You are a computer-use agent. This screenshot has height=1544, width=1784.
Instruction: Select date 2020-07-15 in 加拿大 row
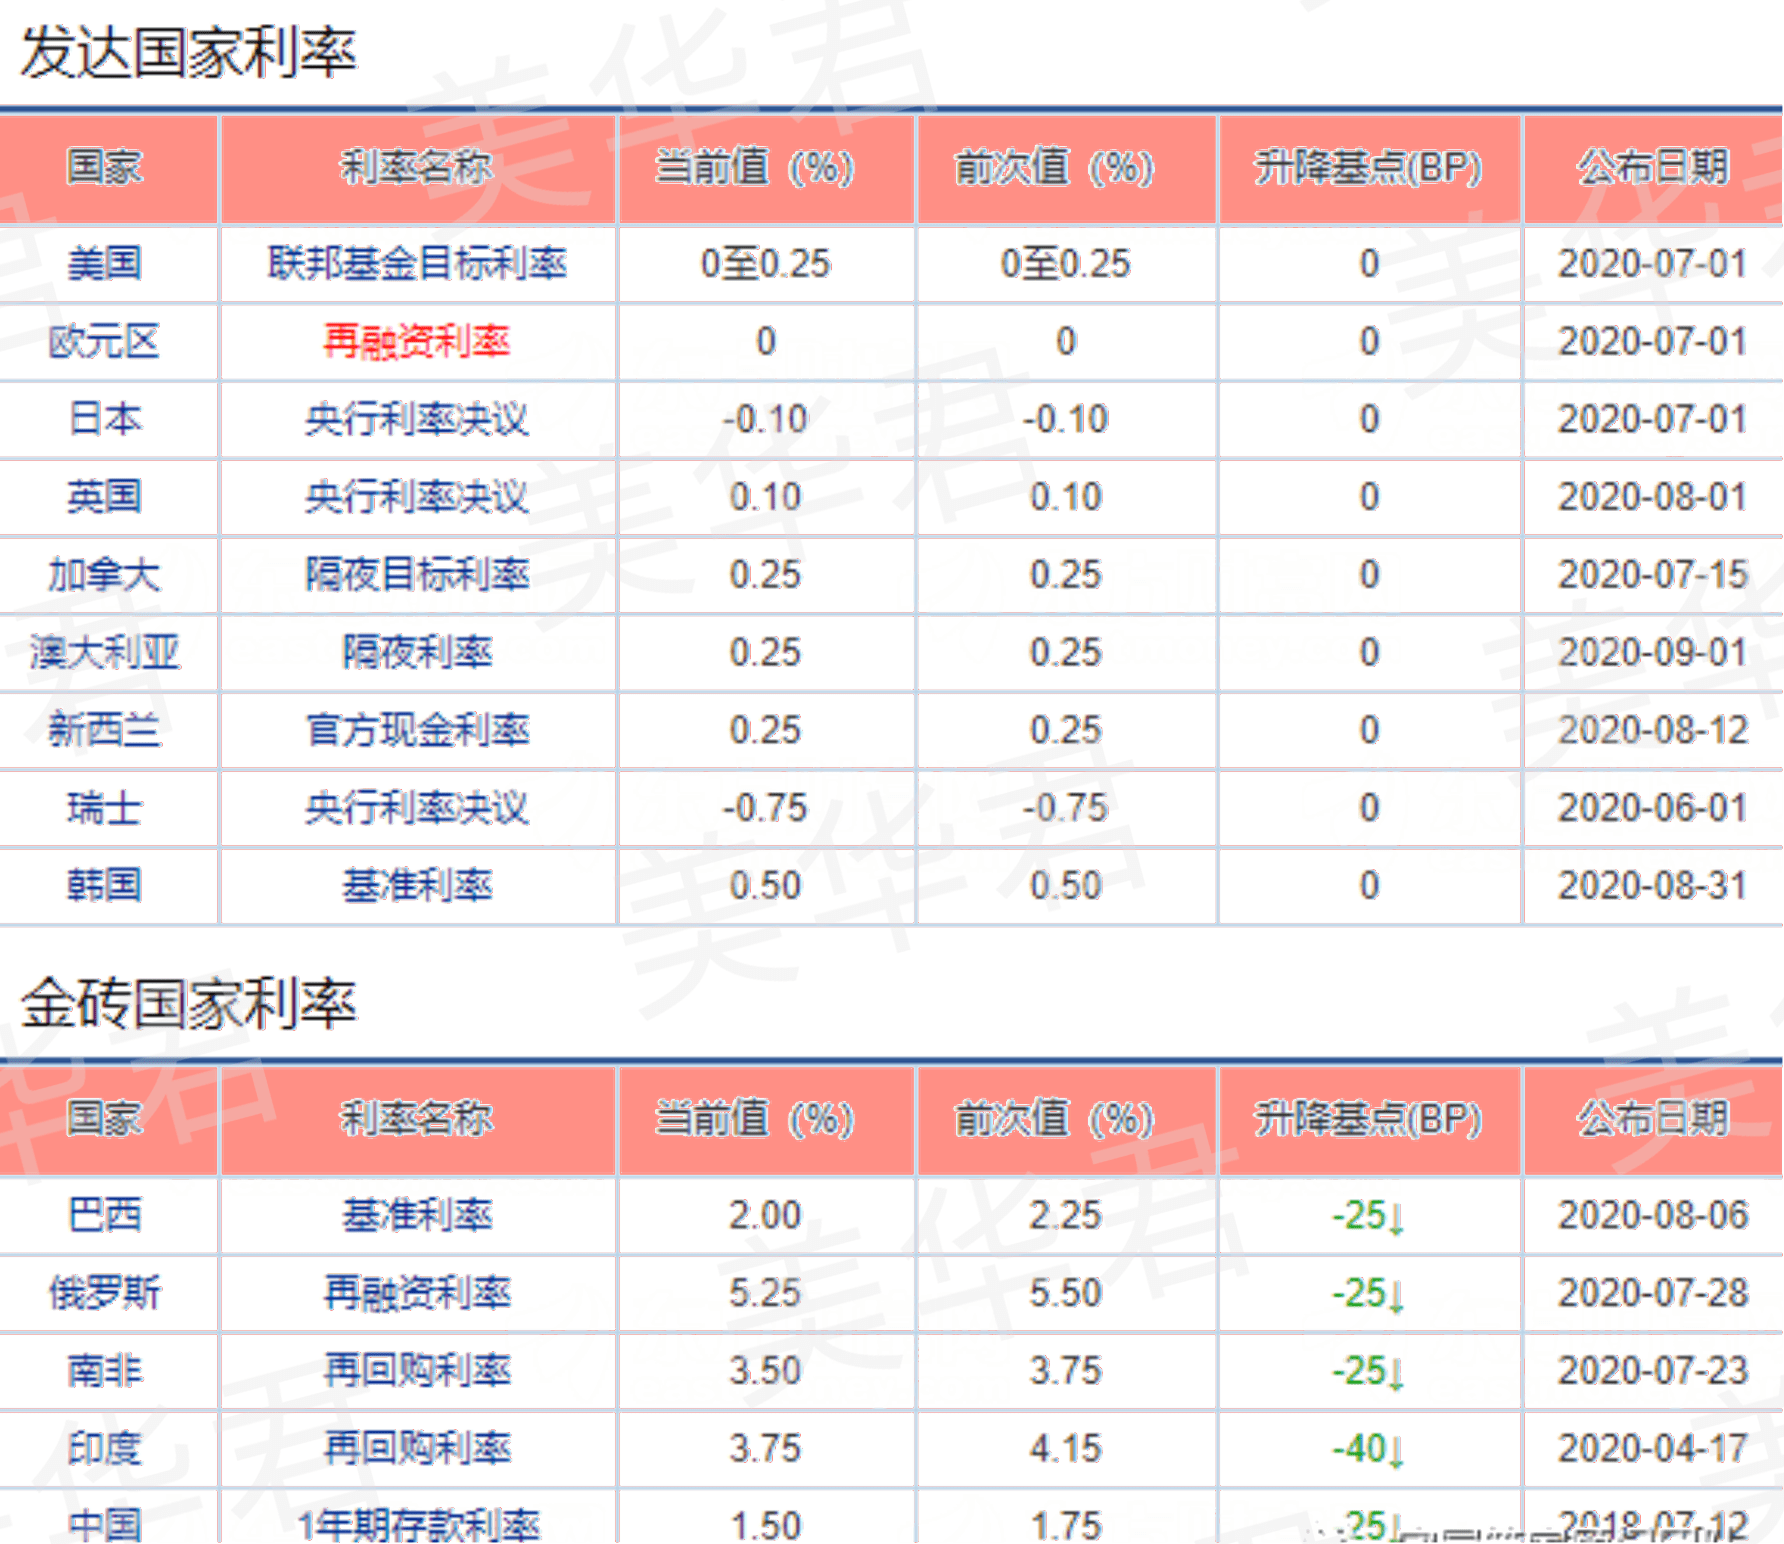point(1653,575)
